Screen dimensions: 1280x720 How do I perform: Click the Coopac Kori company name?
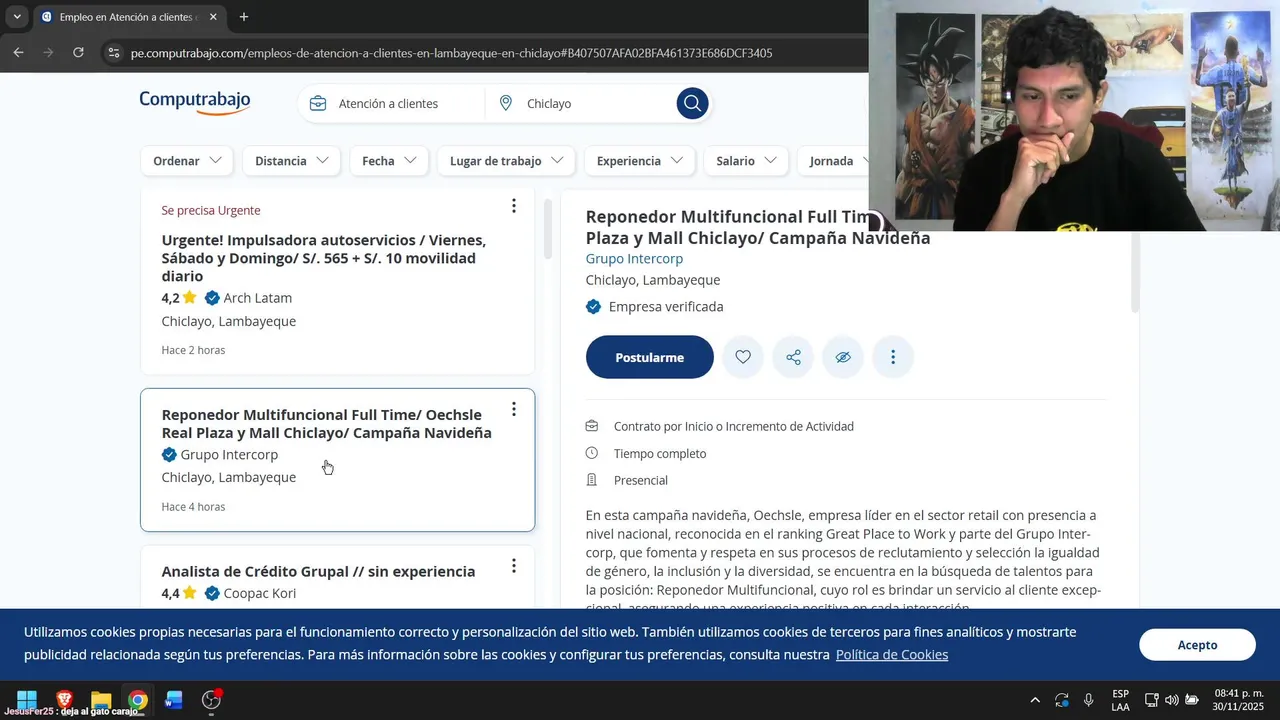[x=260, y=593]
